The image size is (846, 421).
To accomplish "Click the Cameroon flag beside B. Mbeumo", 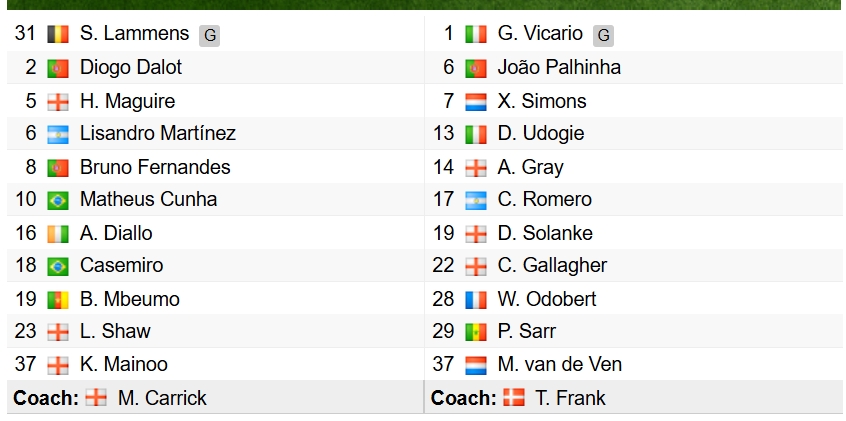I will click(58, 300).
